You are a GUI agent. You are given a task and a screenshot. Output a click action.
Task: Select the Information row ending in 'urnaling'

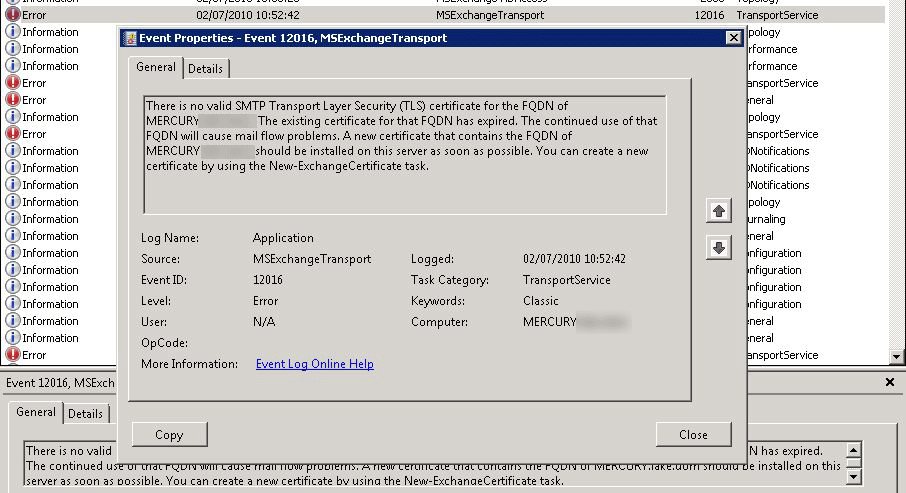click(443, 219)
